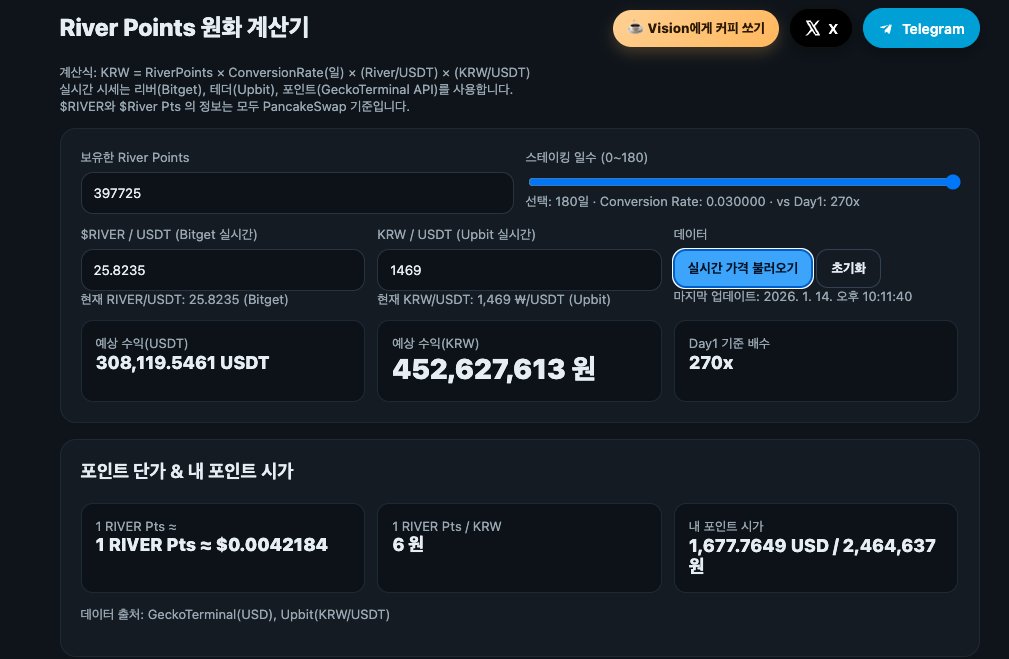Click the 452,627,613 원 value
This screenshot has width=1009, height=659.
click(494, 369)
